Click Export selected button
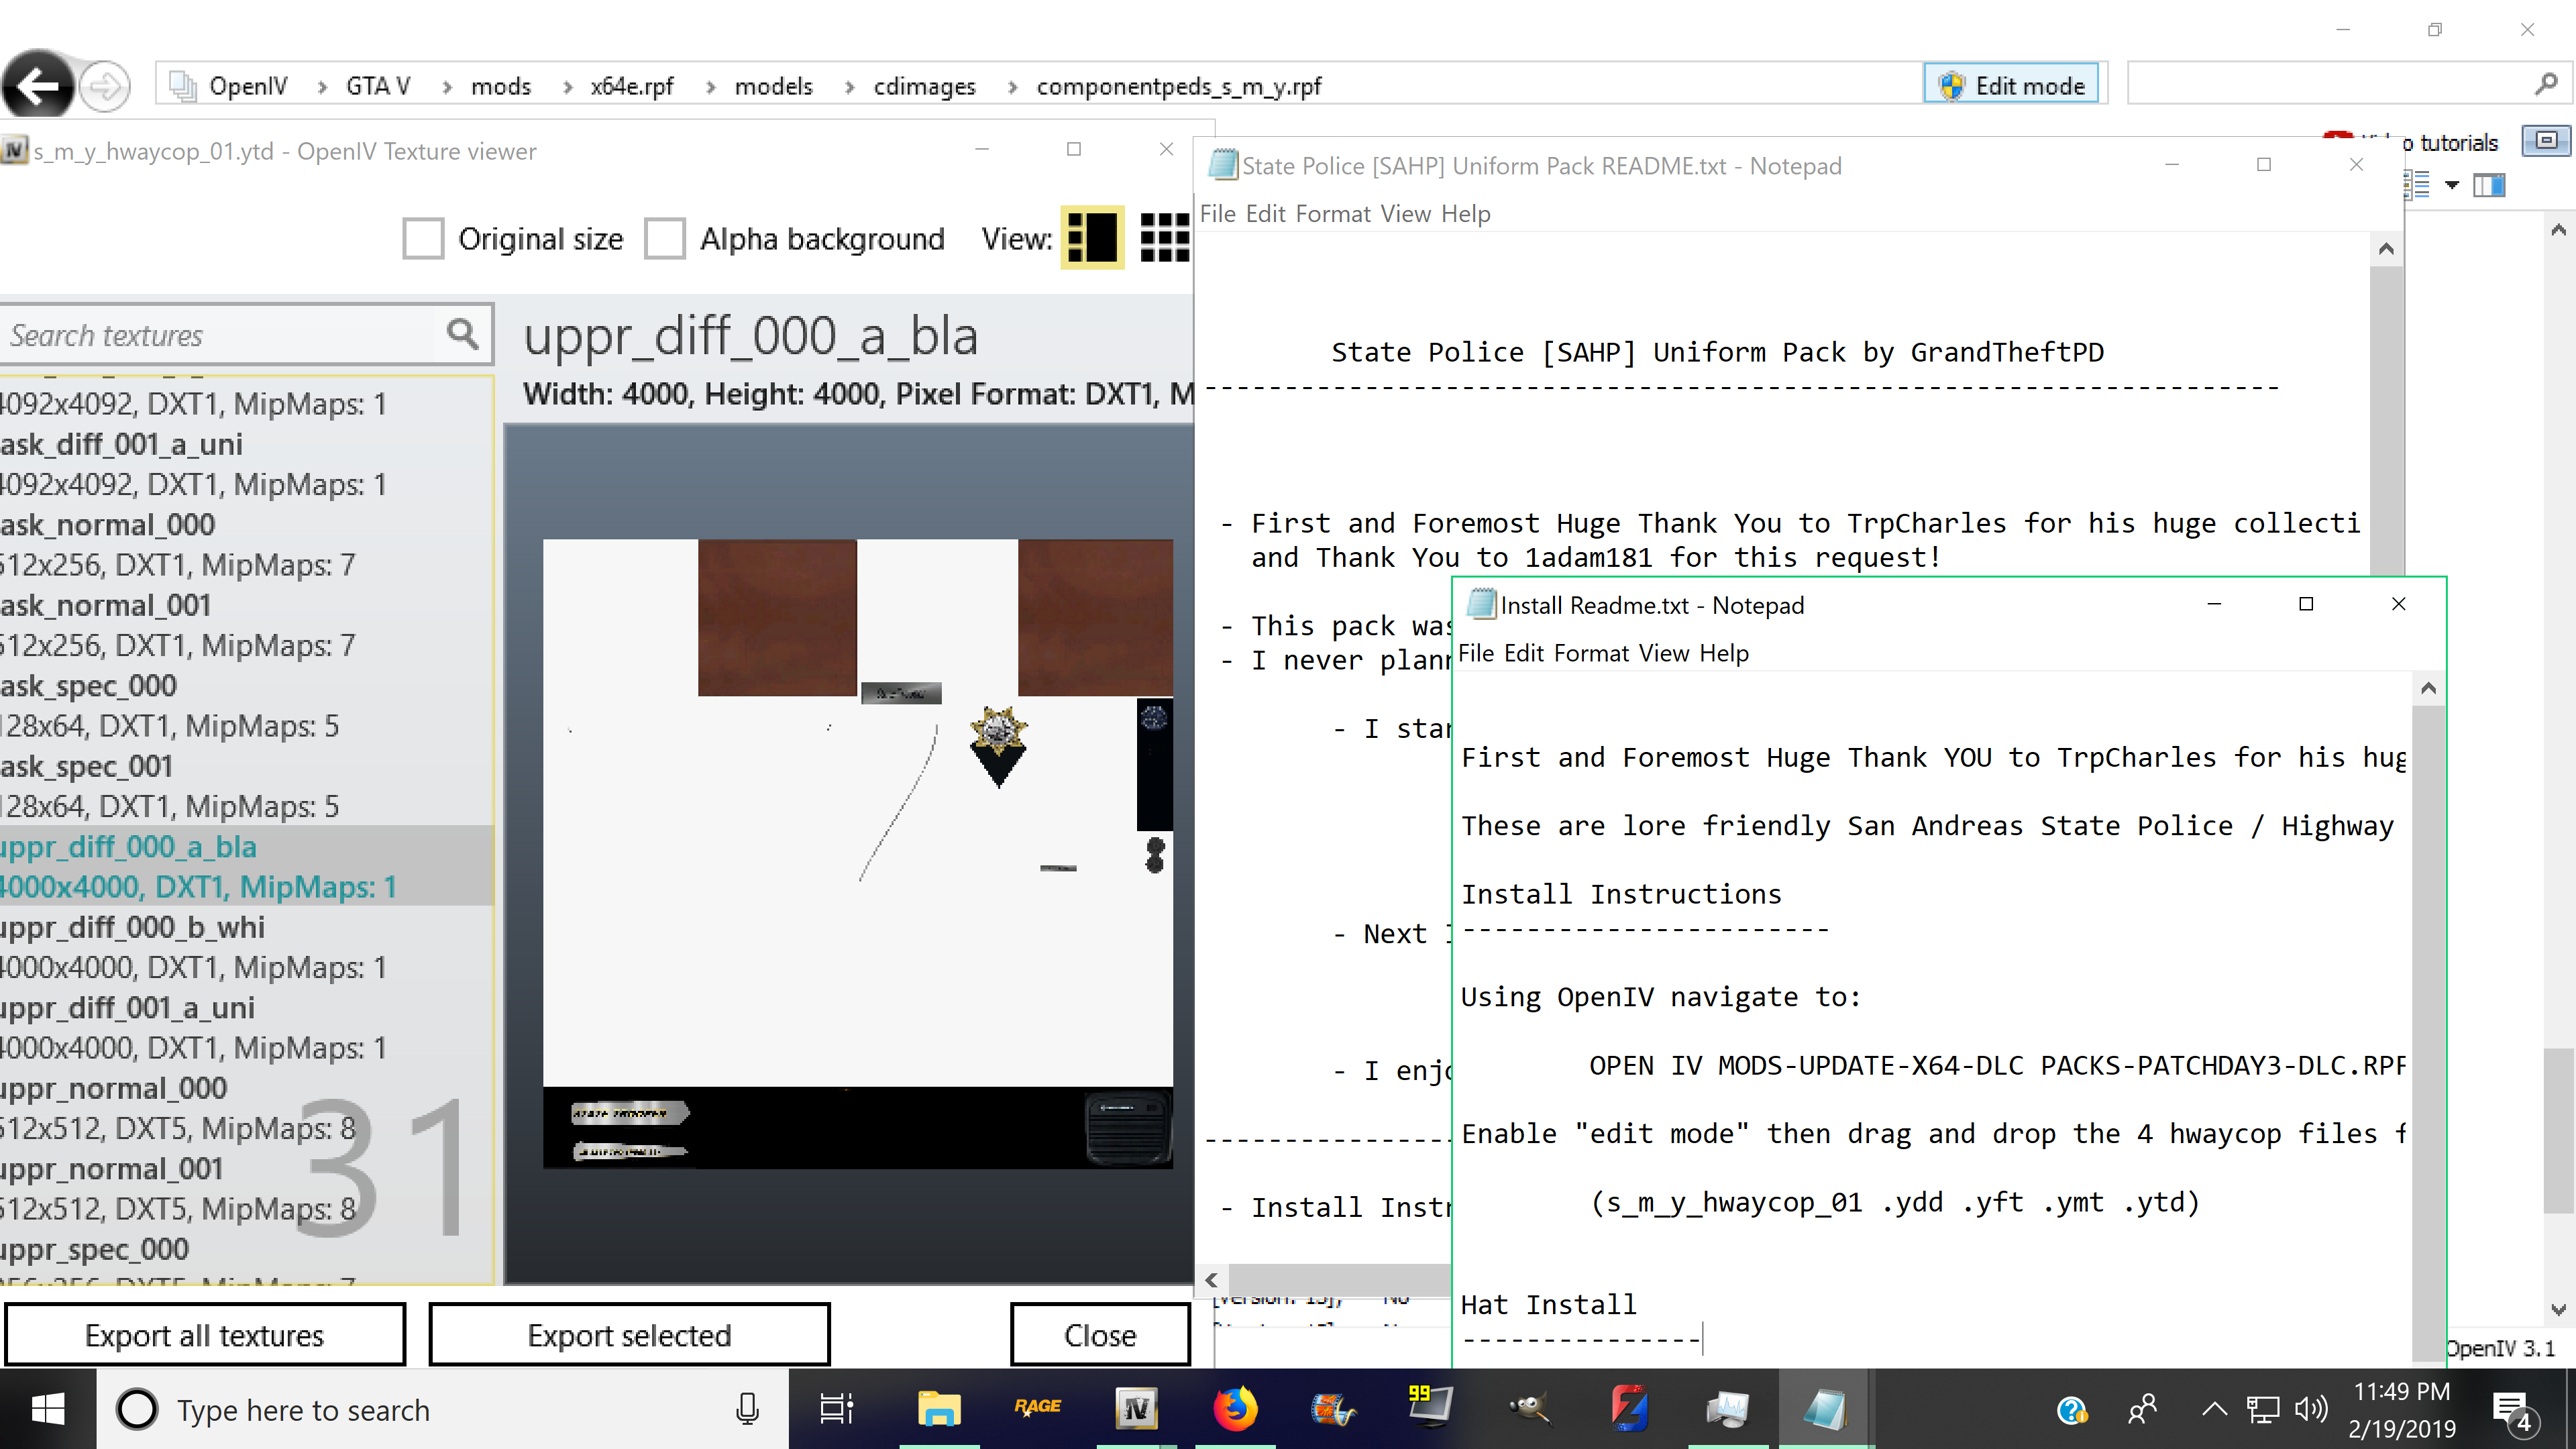Screen dimensions: 2576x1449 (x=629, y=1335)
